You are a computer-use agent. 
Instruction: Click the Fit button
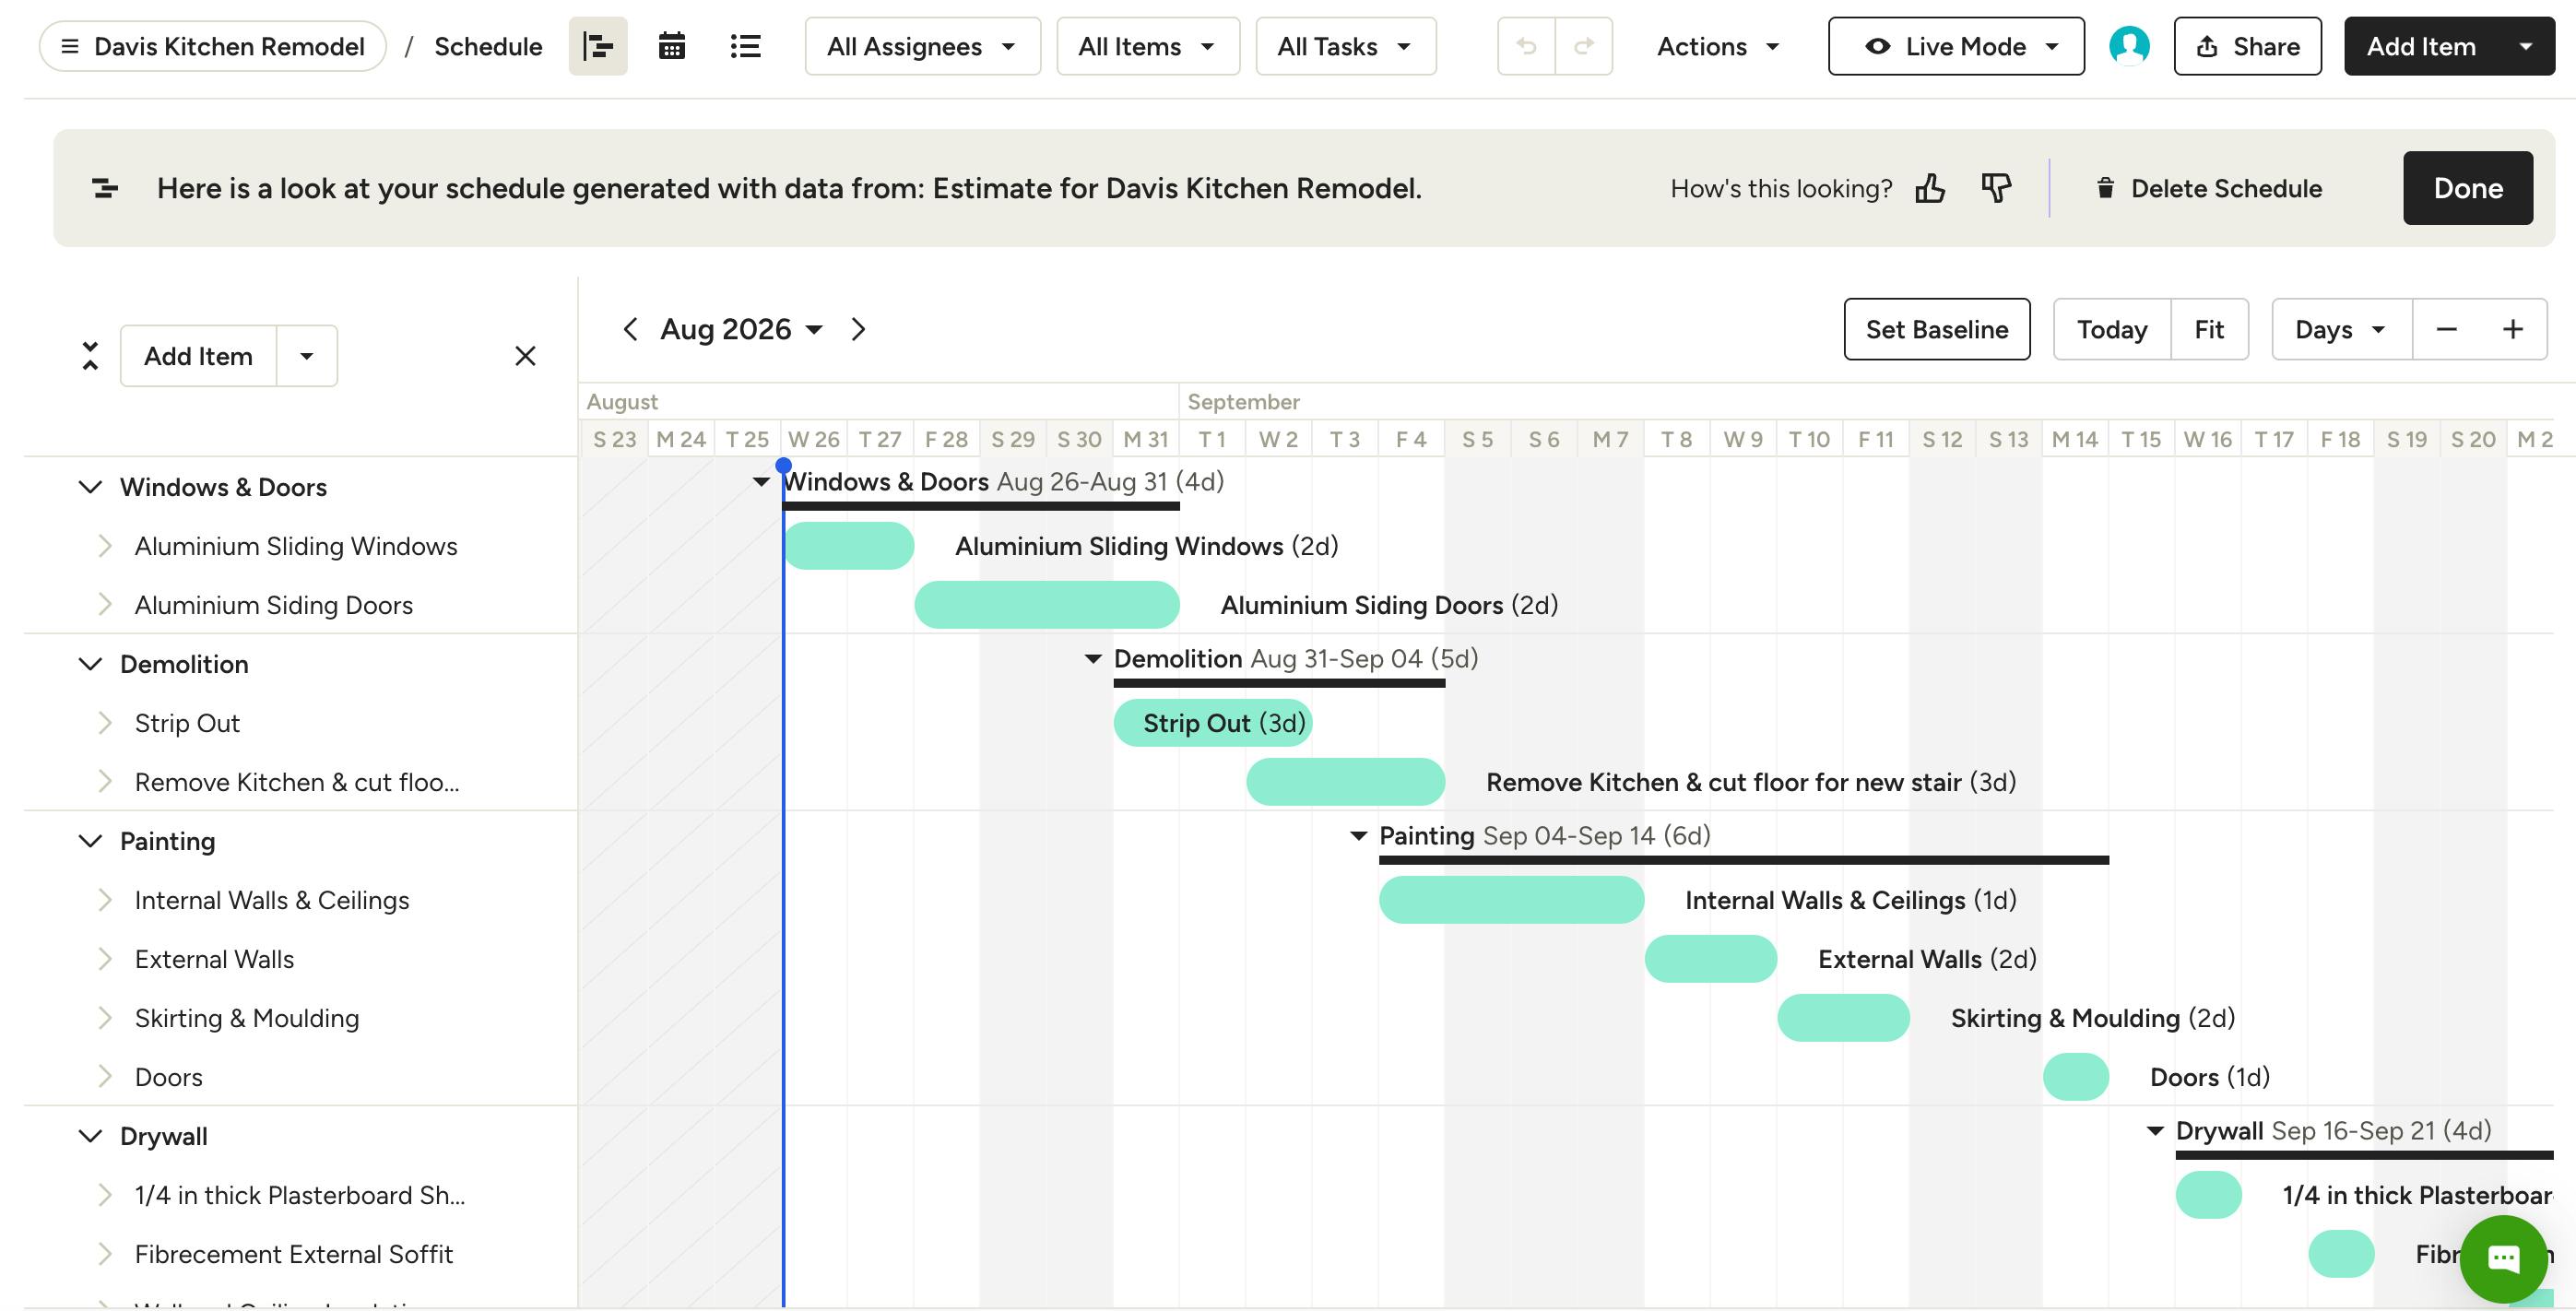pos(2209,329)
